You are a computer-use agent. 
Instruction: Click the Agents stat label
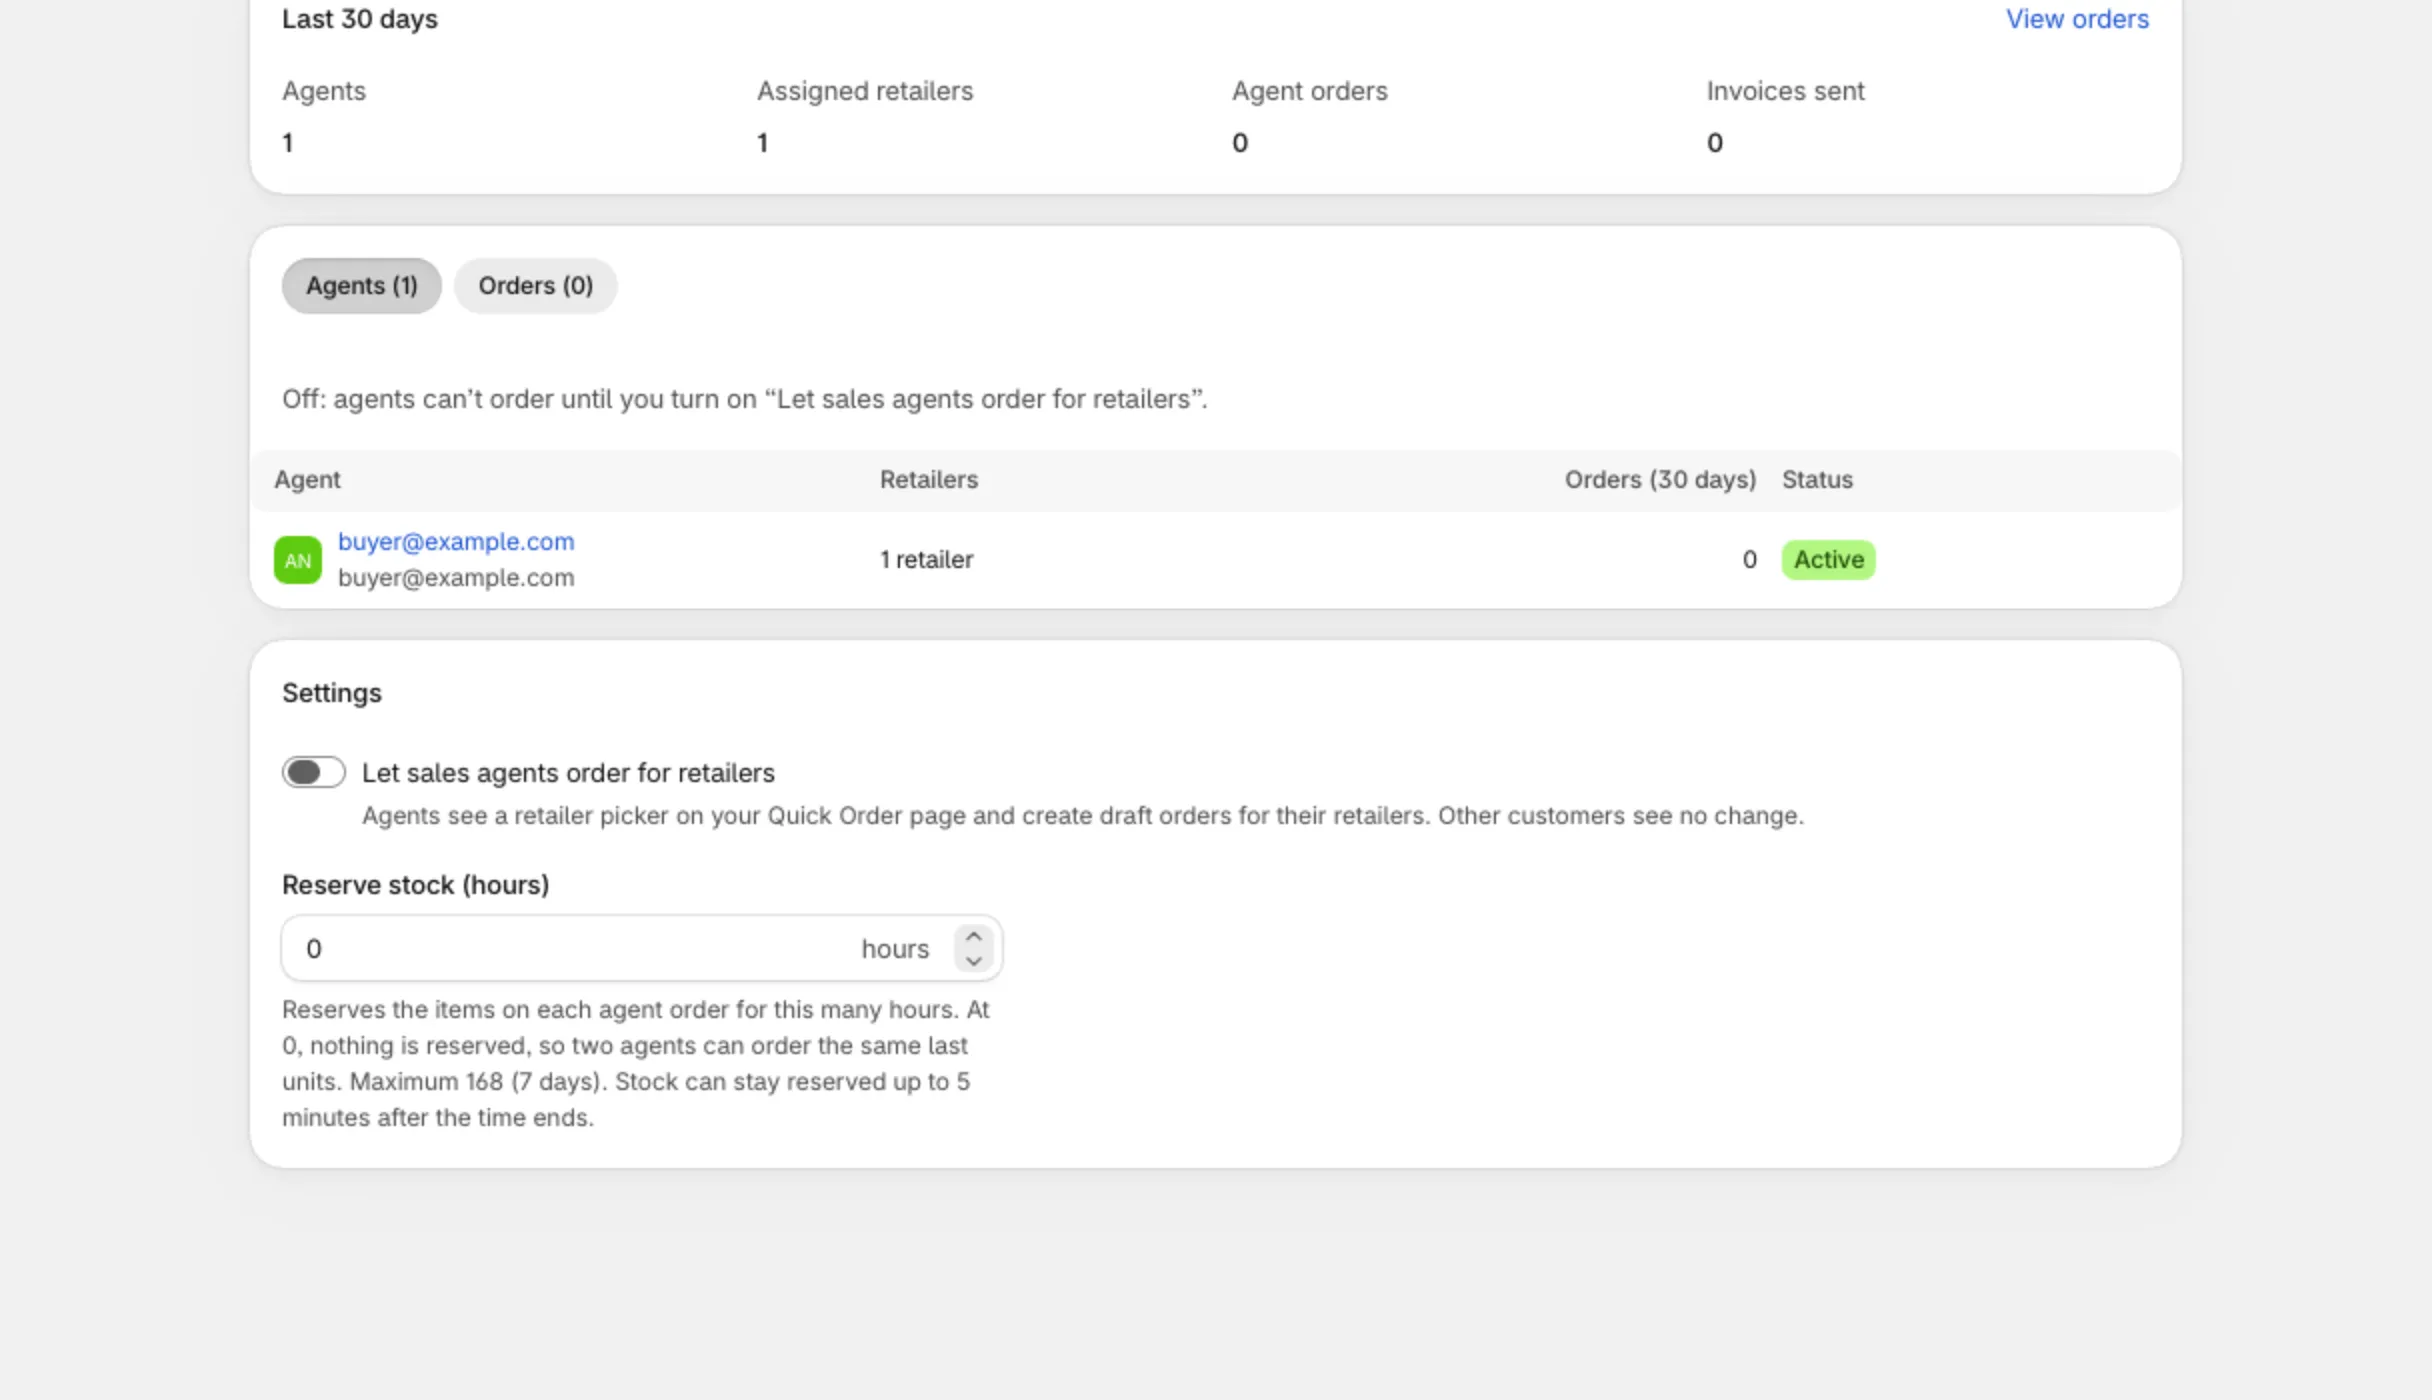click(x=323, y=91)
